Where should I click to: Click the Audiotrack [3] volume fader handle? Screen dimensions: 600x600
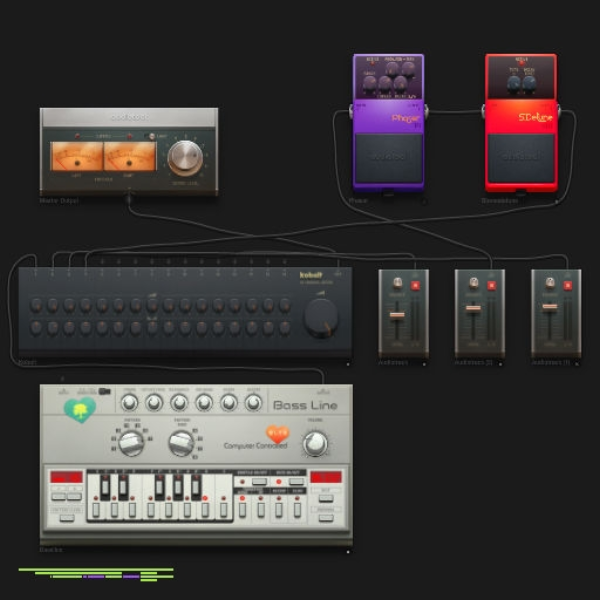[x=550, y=307]
